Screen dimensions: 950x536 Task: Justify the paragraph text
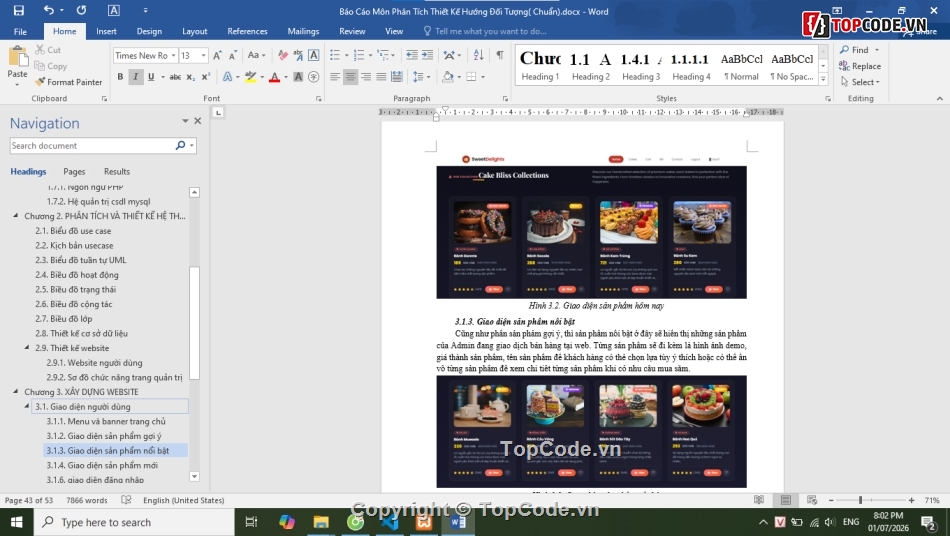tap(381, 77)
